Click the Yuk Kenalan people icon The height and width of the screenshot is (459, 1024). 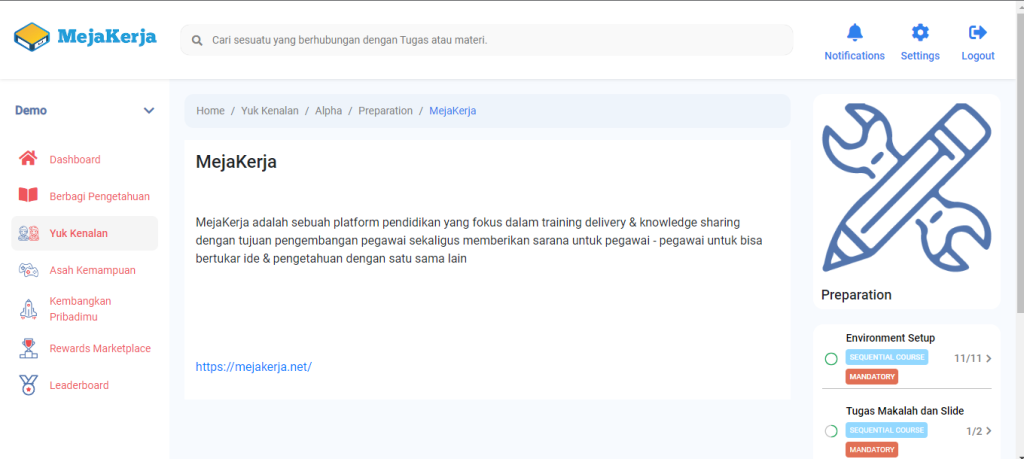coord(28,233)
